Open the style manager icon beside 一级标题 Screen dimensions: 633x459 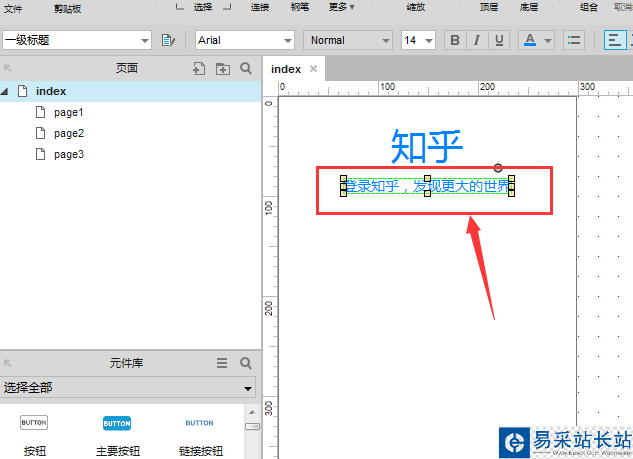168,40
